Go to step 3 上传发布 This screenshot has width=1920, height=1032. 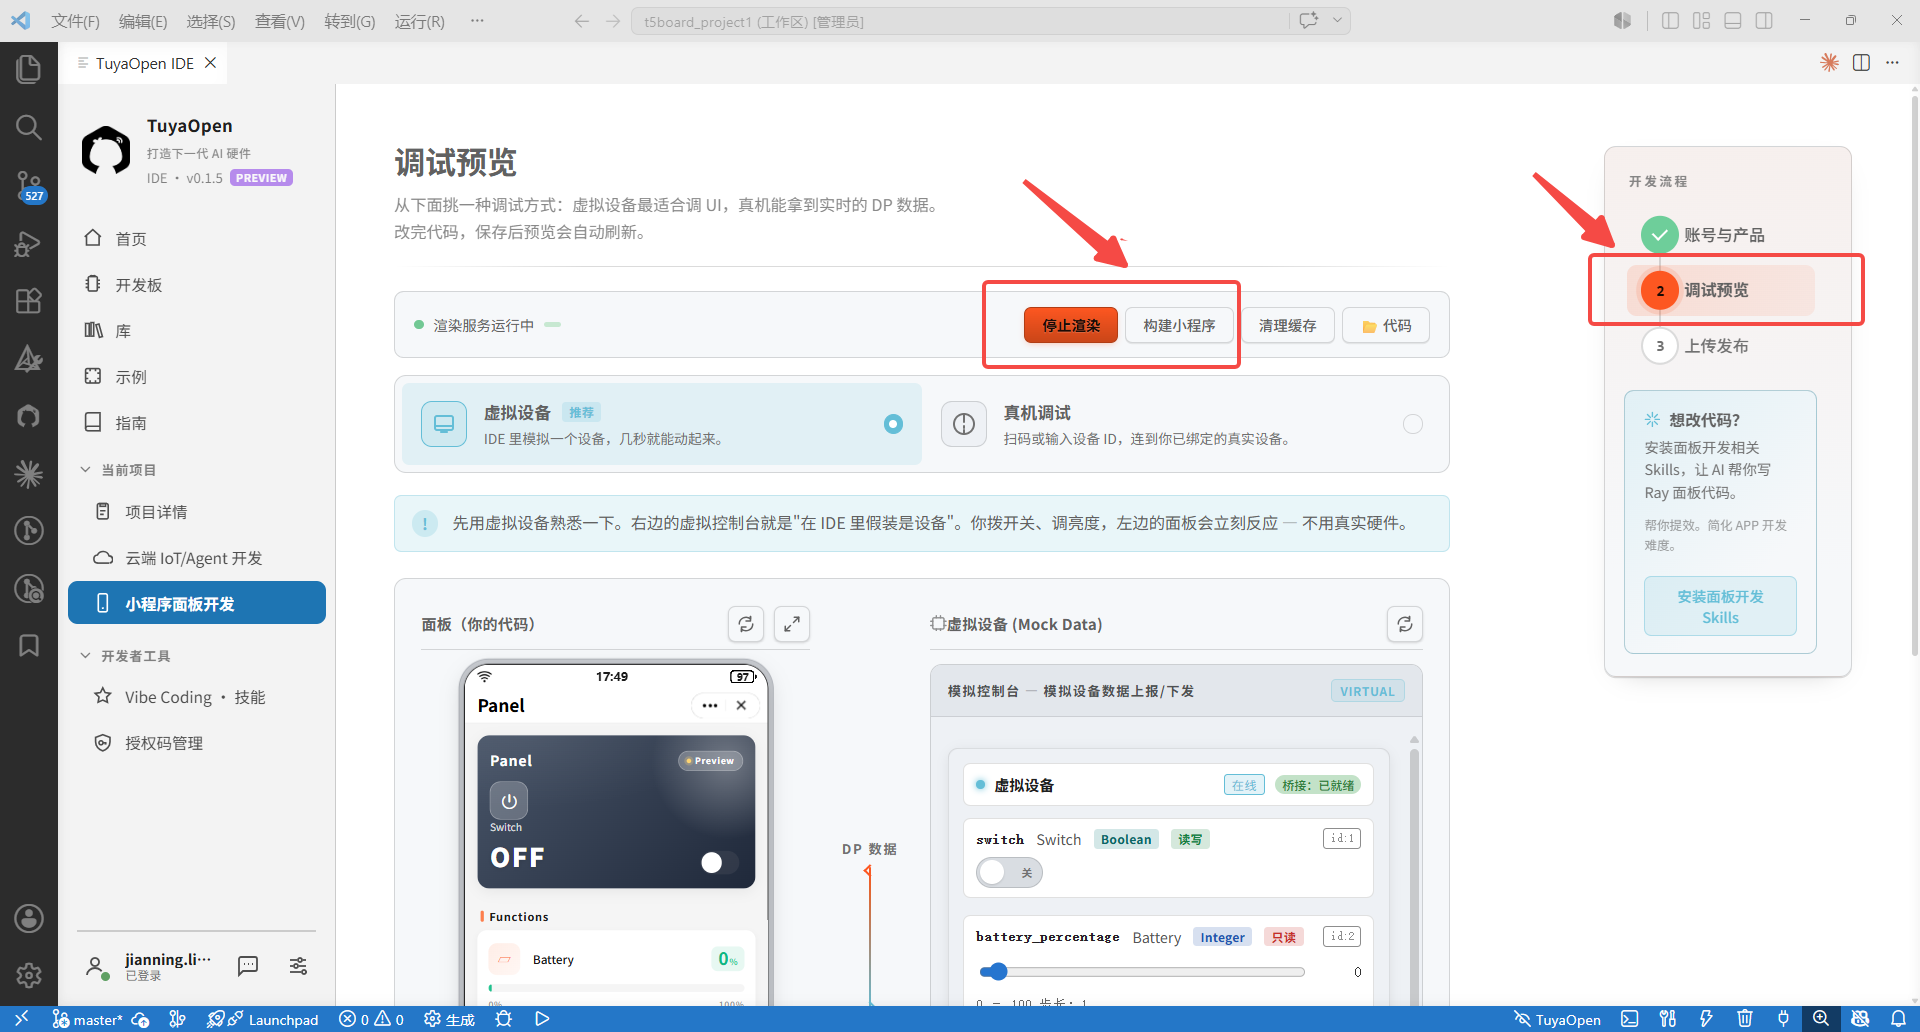coord(1696,346)
